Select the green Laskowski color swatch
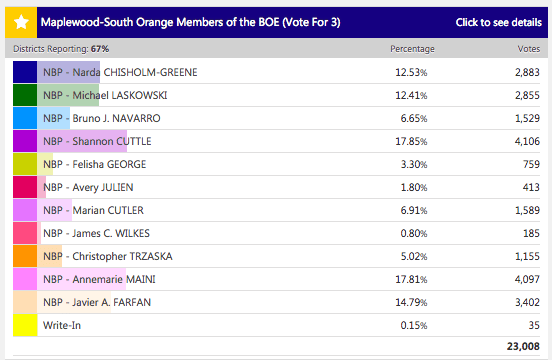Screen dimensions: 552x360 [25, 95]
